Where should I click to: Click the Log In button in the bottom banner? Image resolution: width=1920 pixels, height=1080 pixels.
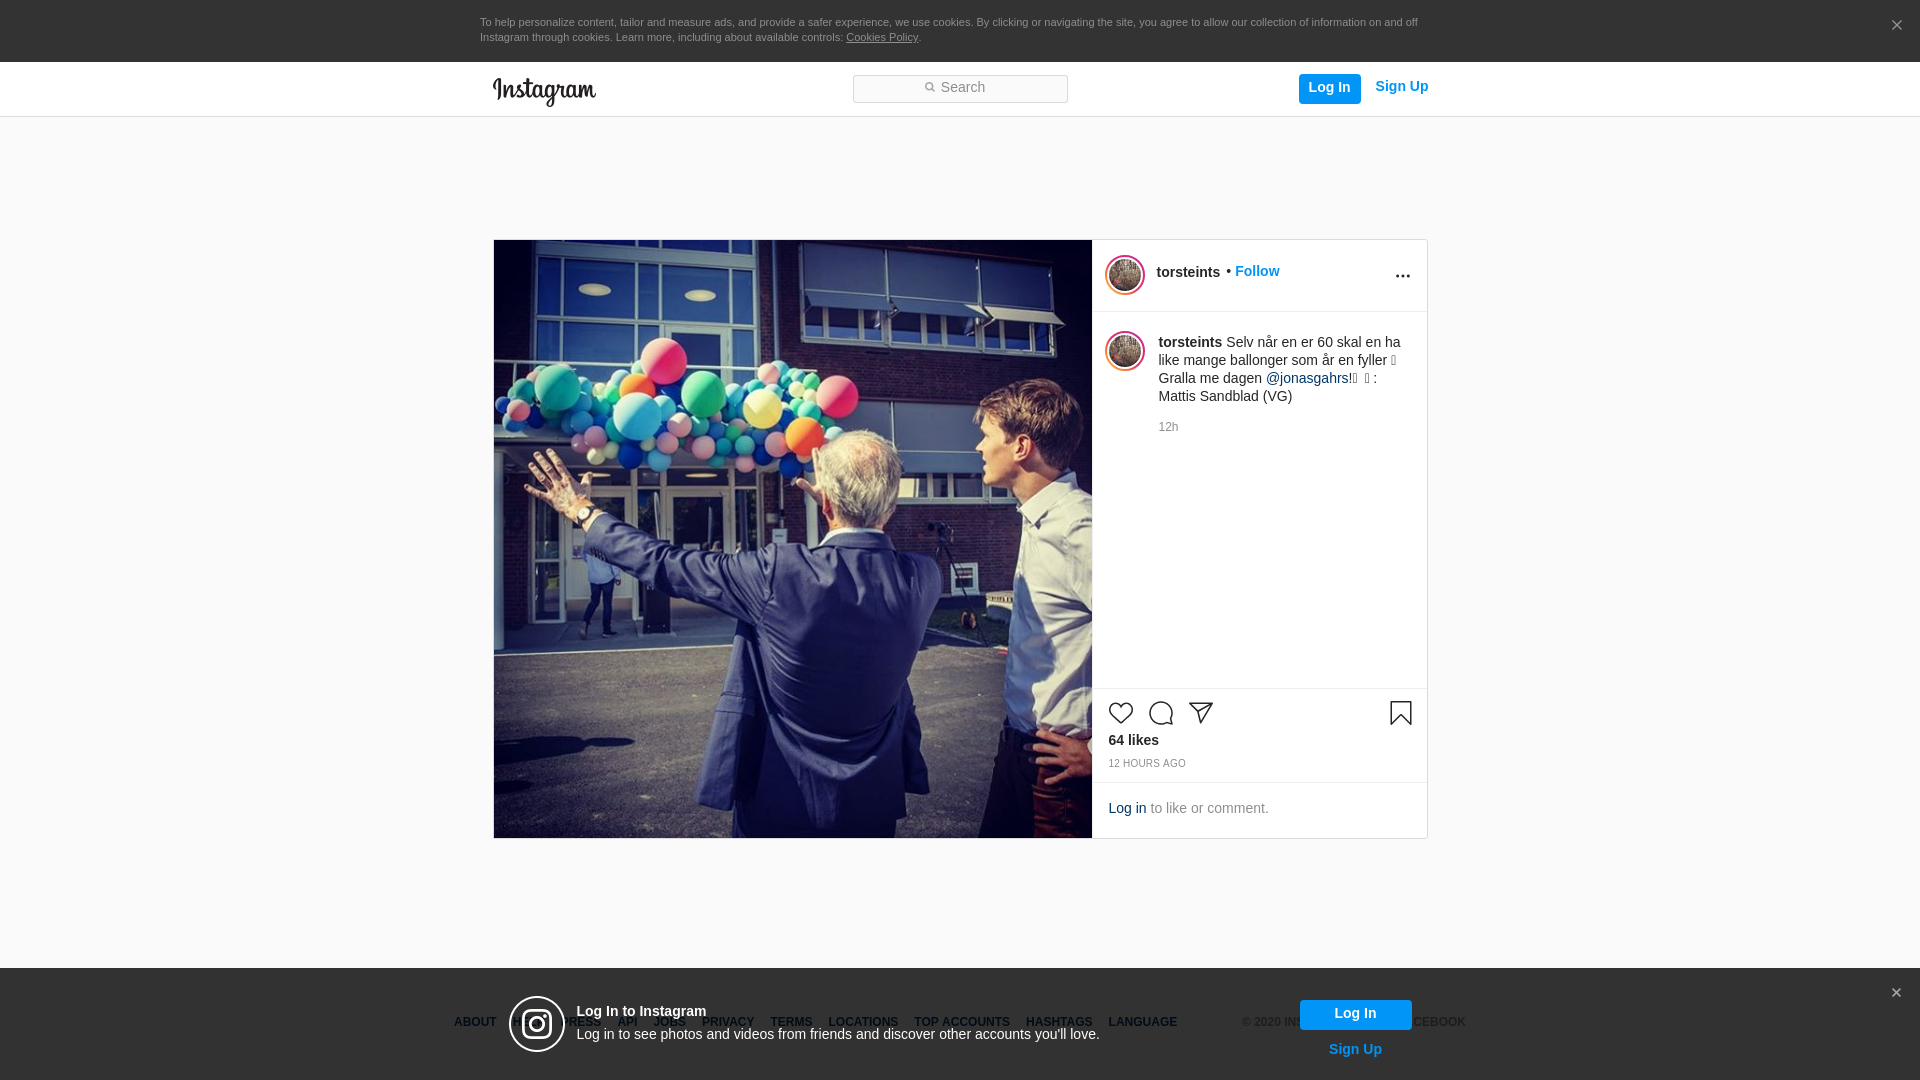1355,1014
